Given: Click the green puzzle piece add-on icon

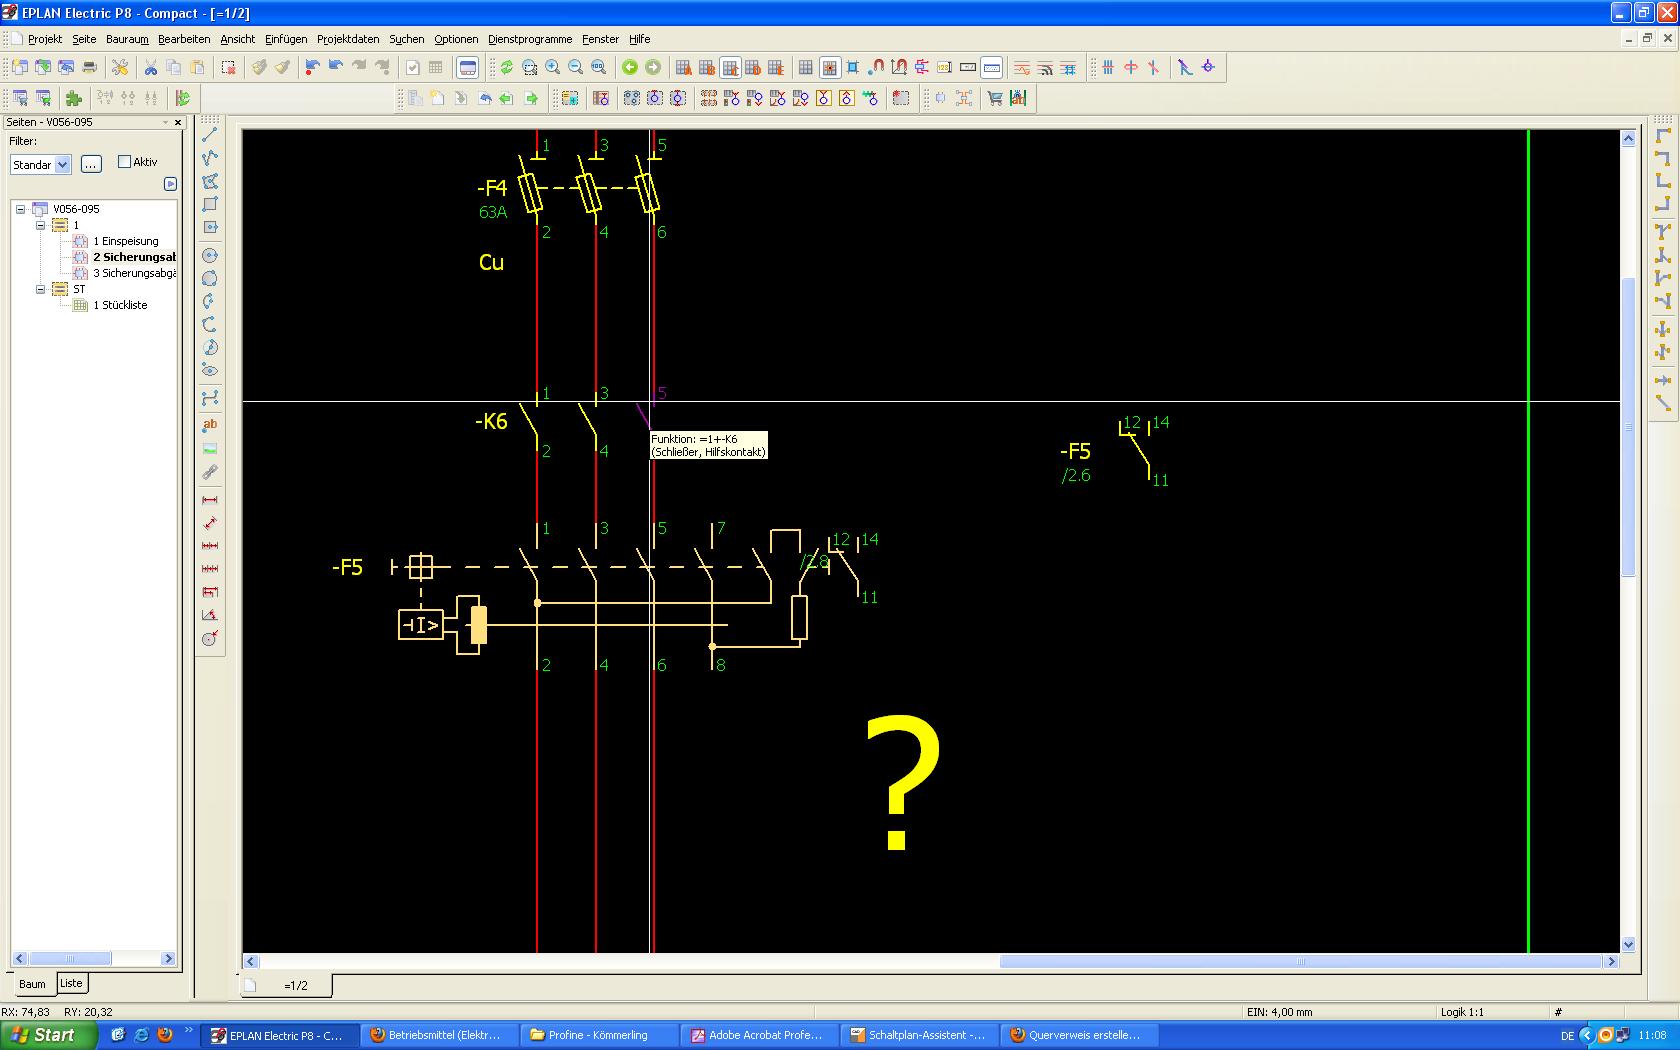Looking at the screenshot, I should (74, 98).
